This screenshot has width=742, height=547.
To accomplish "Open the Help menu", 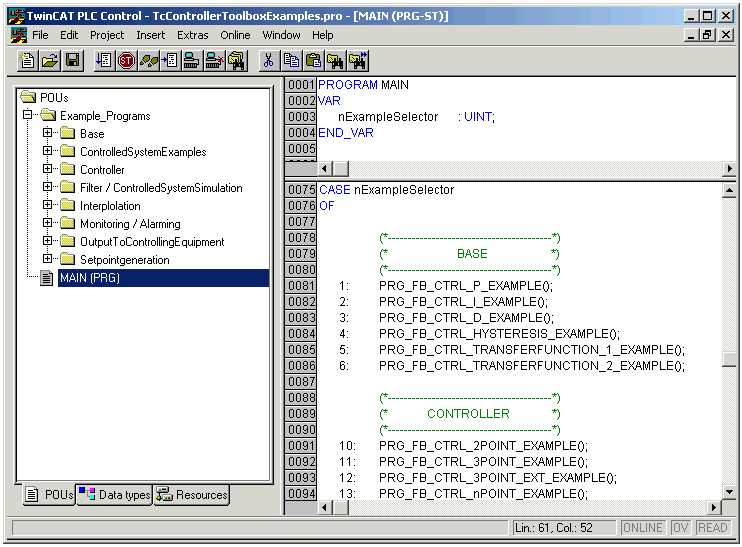I will pos(323,35).
